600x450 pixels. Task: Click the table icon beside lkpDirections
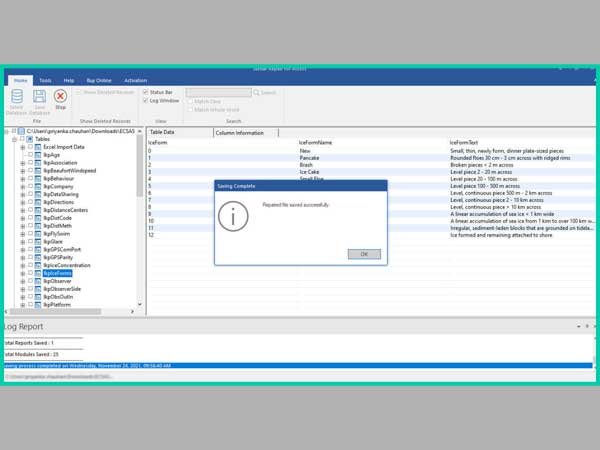click(x=38, y=202)
